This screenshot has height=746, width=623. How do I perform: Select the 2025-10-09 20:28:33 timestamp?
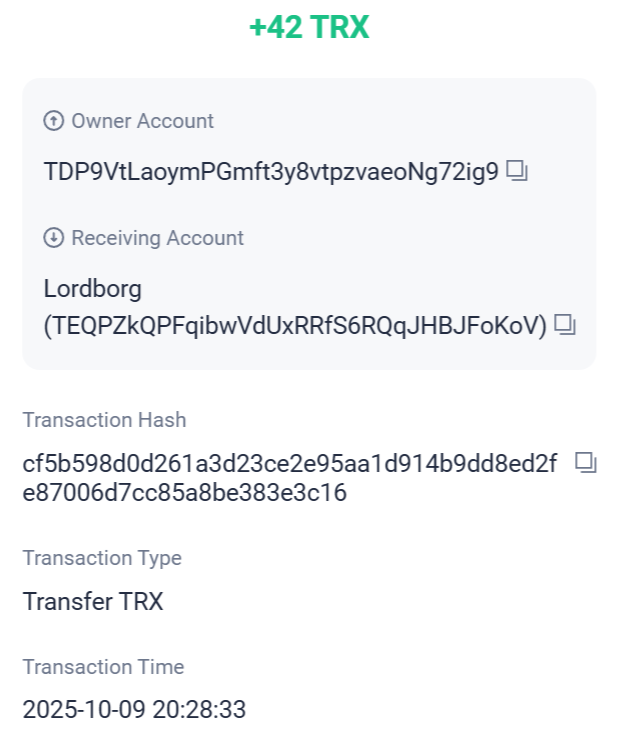tap(134, 711)
